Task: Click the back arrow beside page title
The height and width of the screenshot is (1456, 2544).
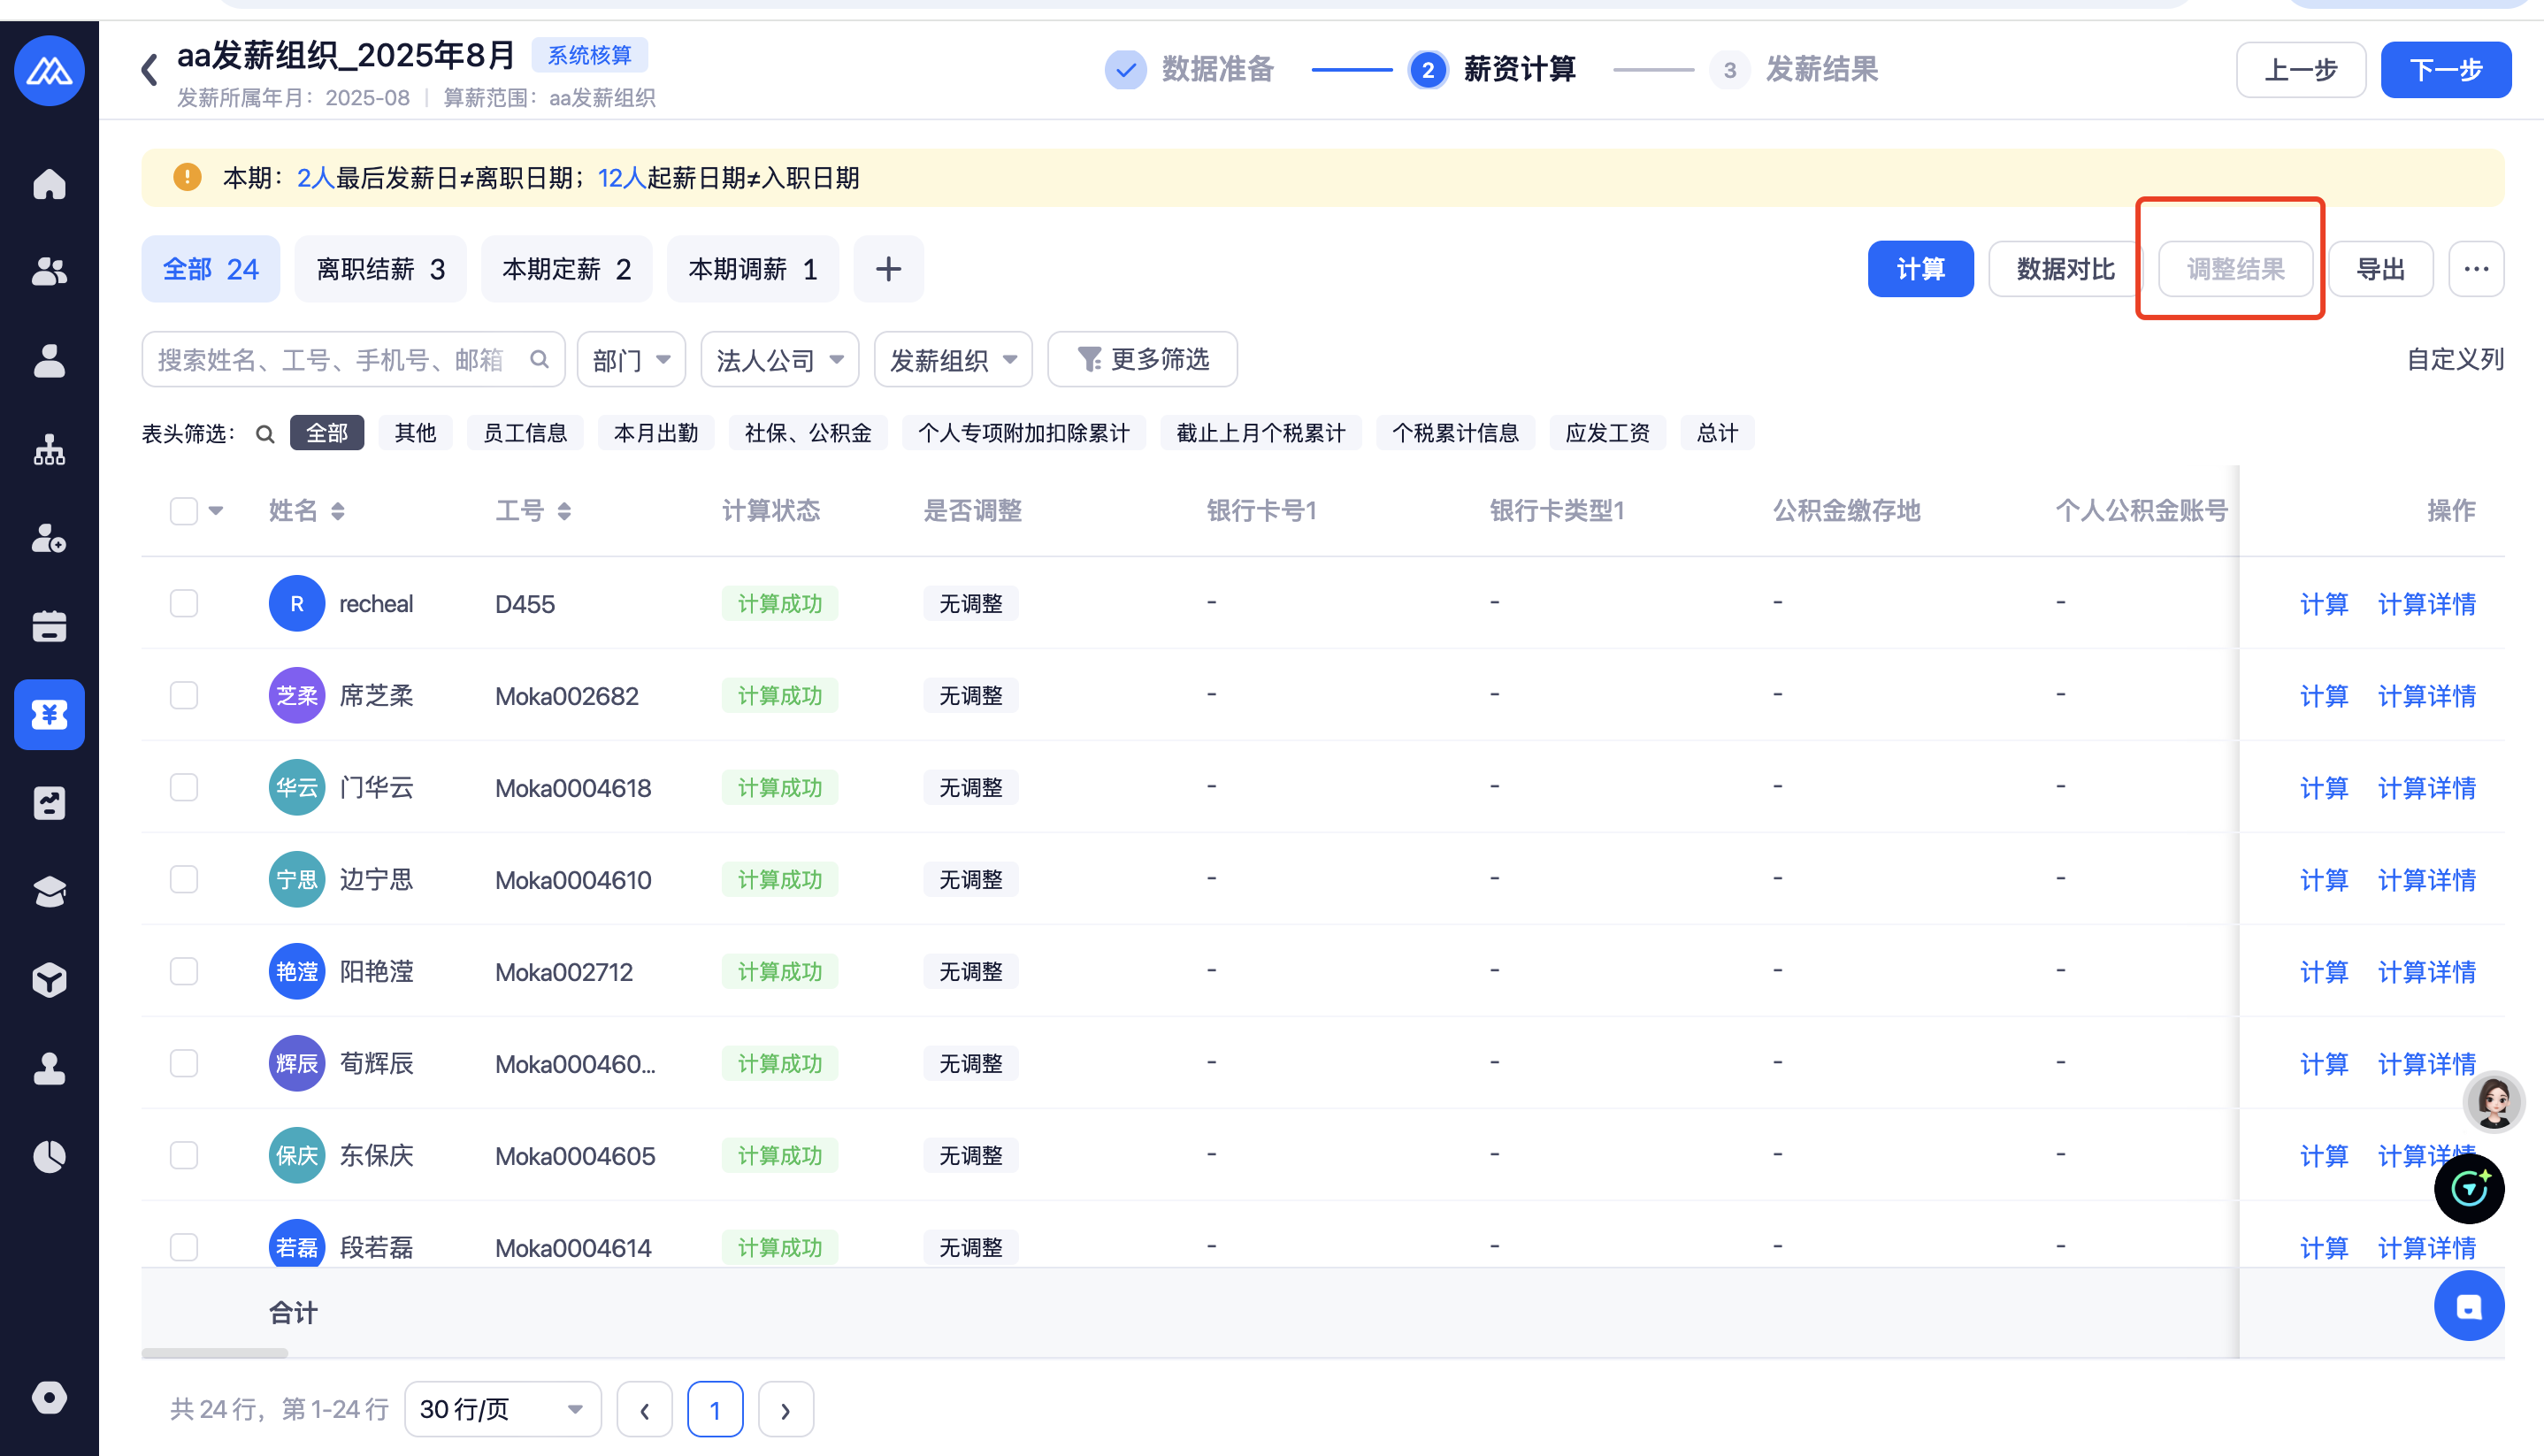Action: 150,70
